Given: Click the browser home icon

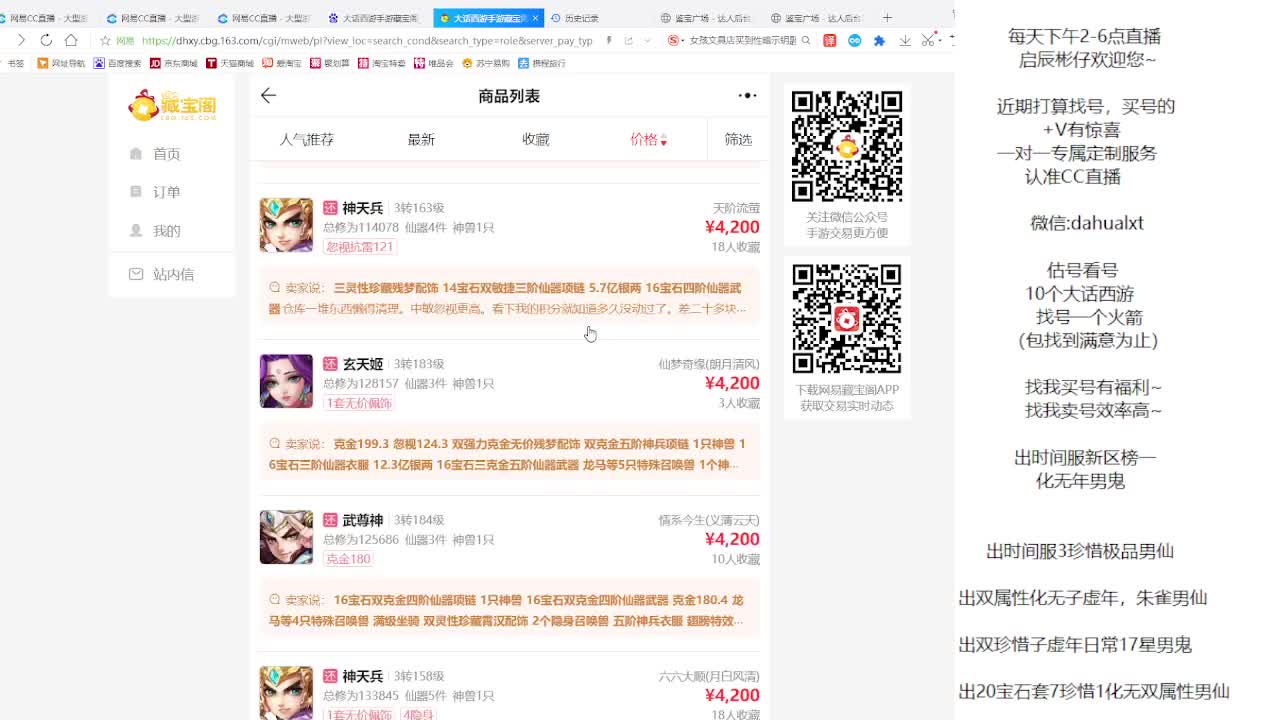Looking at the screenshot, I should pyautogui.click(x=71, y=40).
